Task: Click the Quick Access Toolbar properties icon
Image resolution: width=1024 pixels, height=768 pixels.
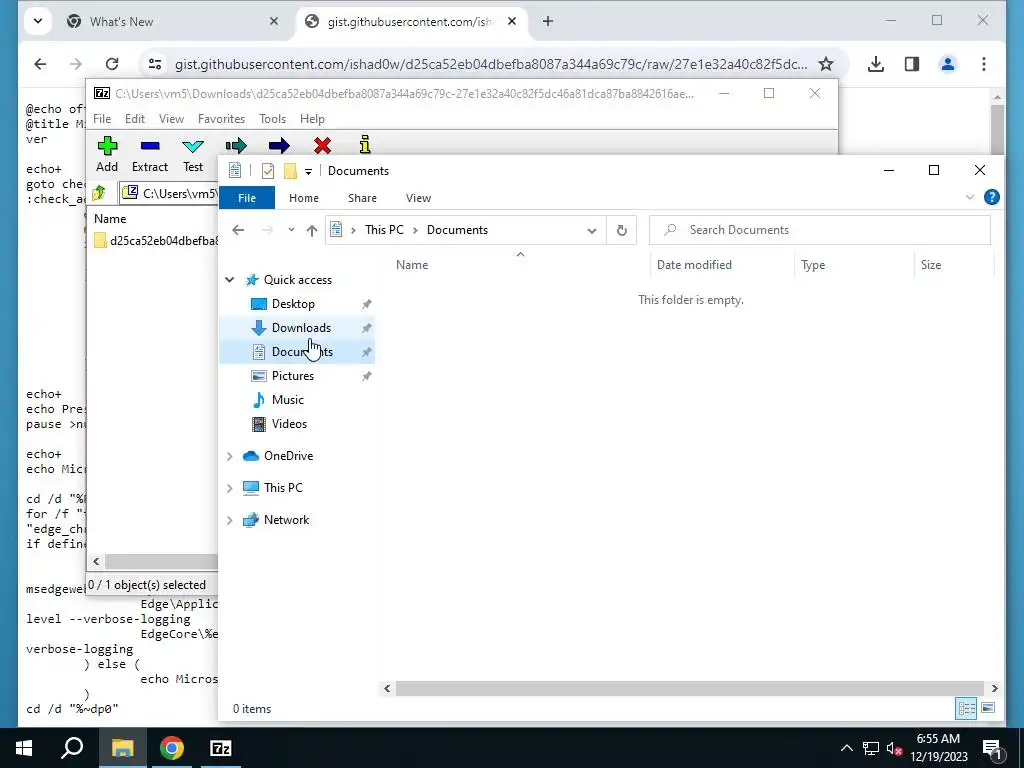Action: click(267, 171)
